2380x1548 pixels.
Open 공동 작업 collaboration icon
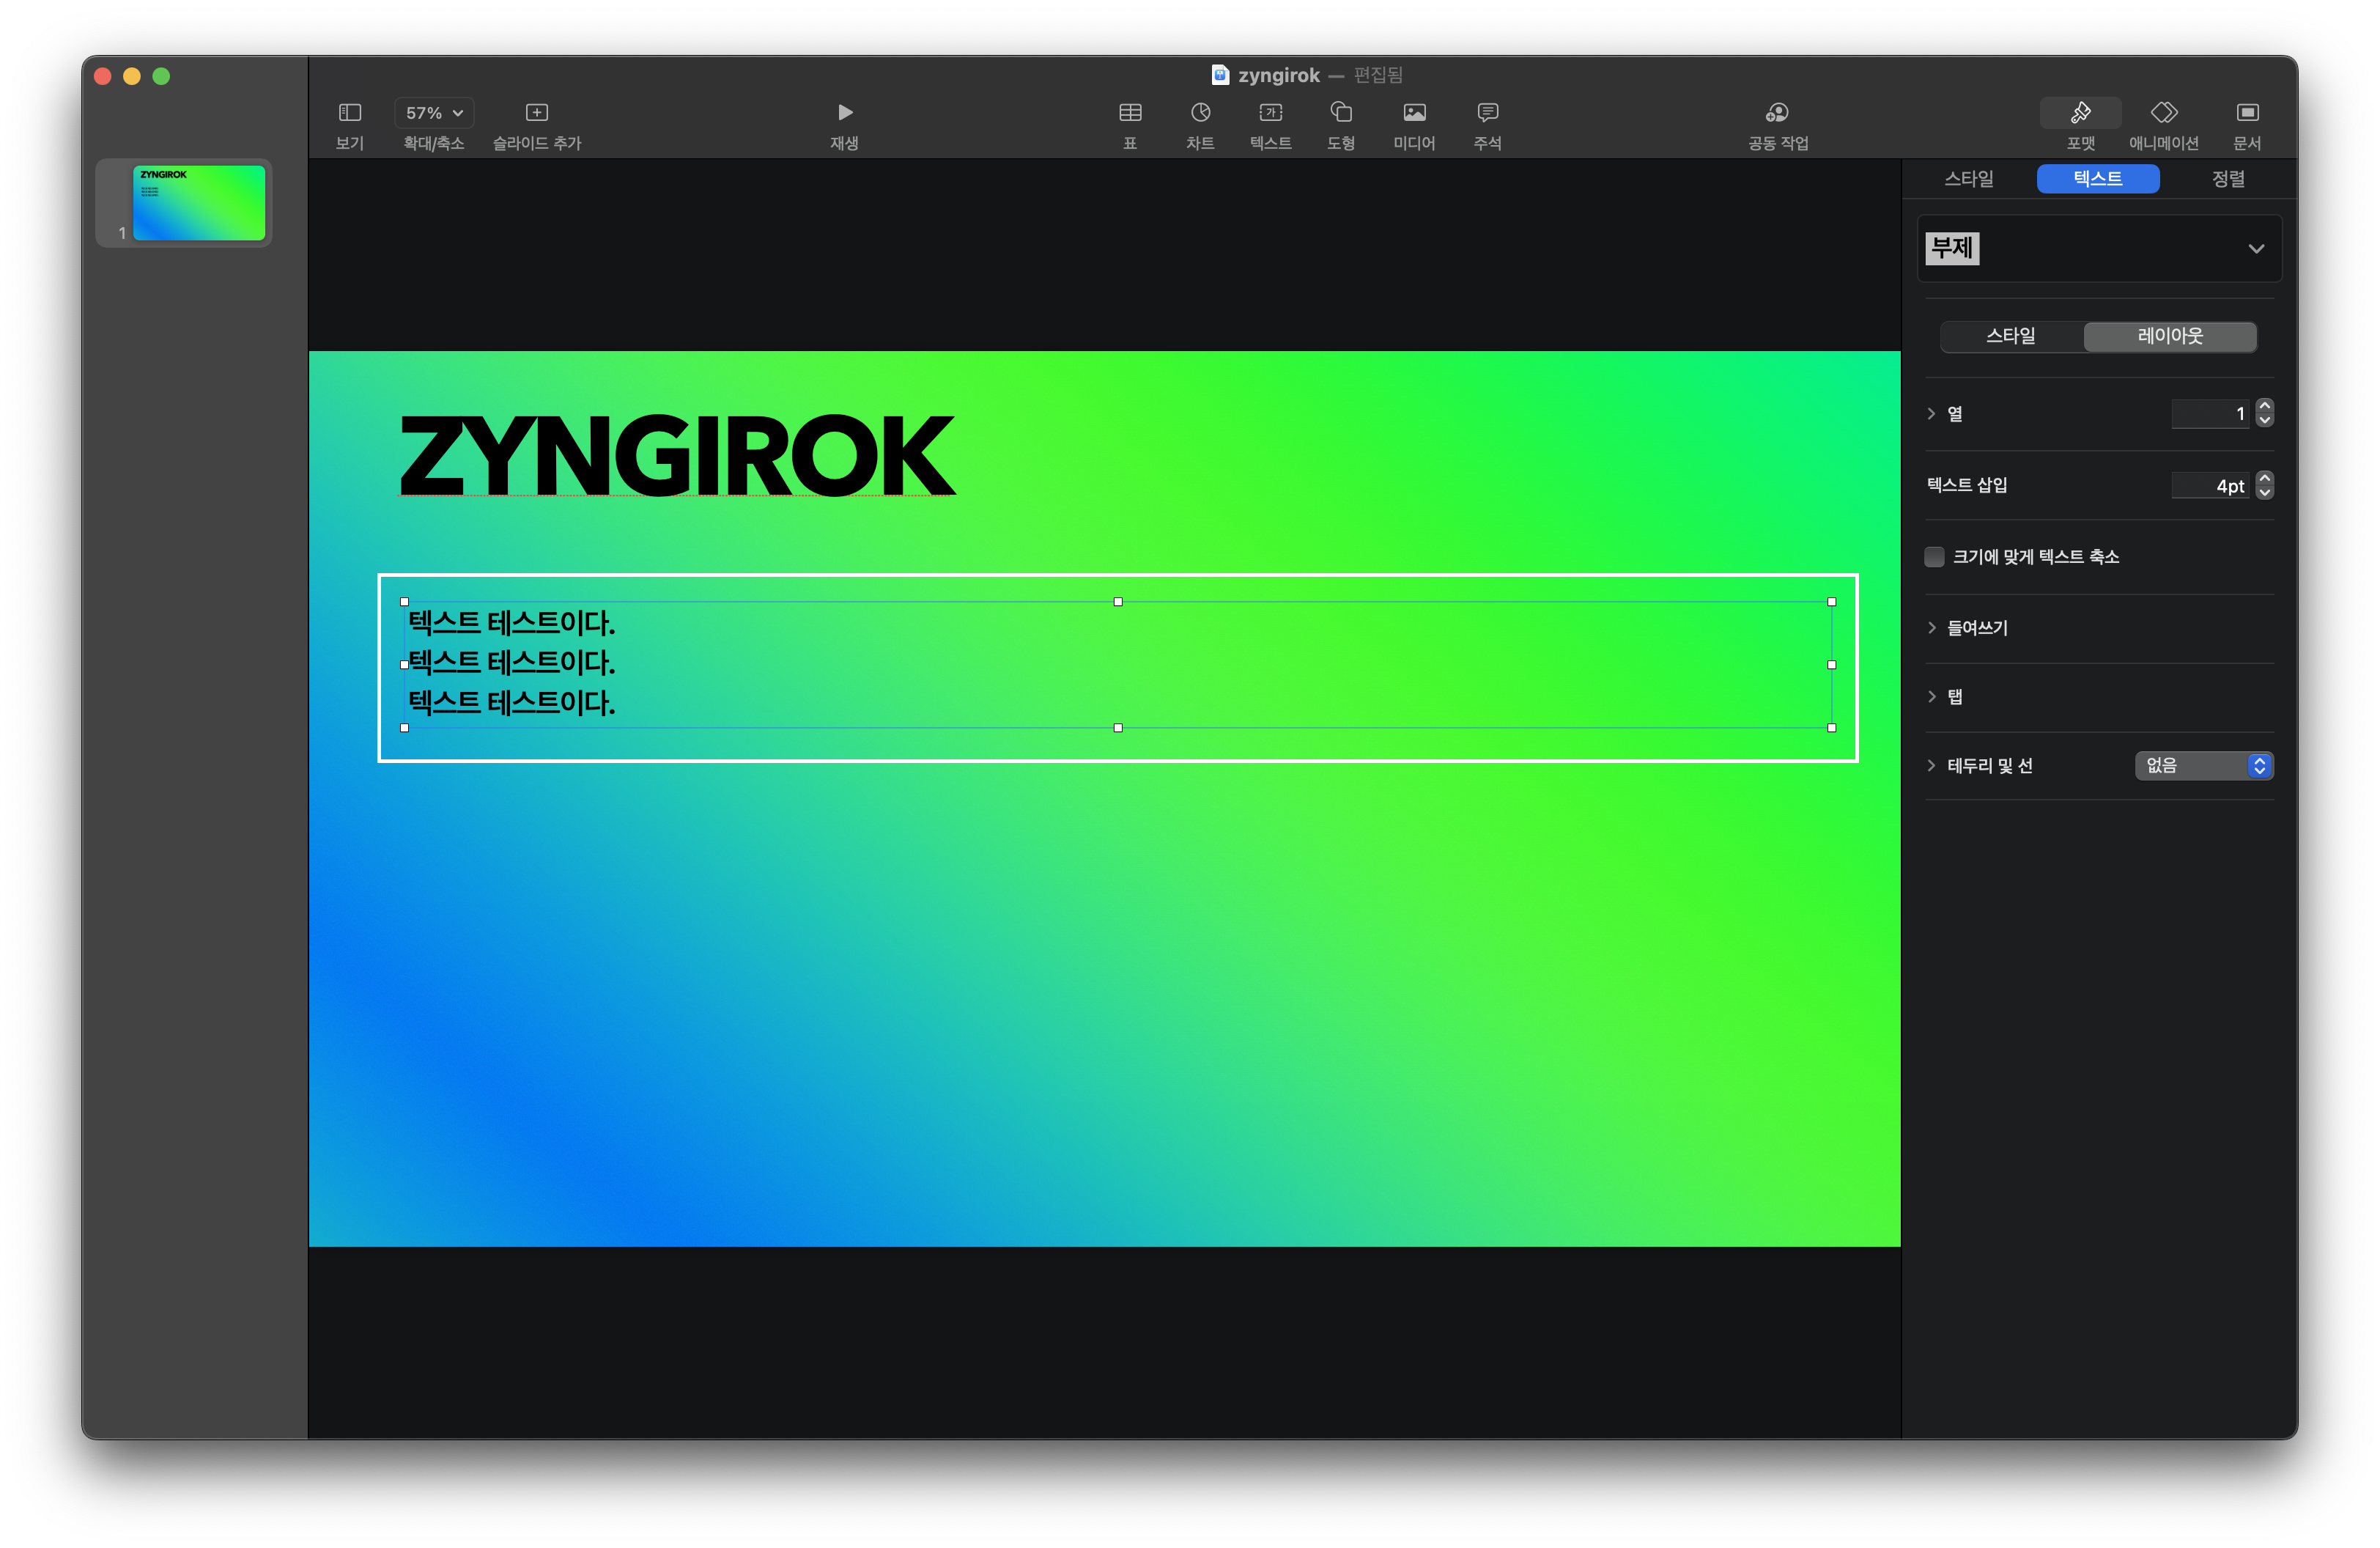pyautogui.click(x=1776, y=113)
